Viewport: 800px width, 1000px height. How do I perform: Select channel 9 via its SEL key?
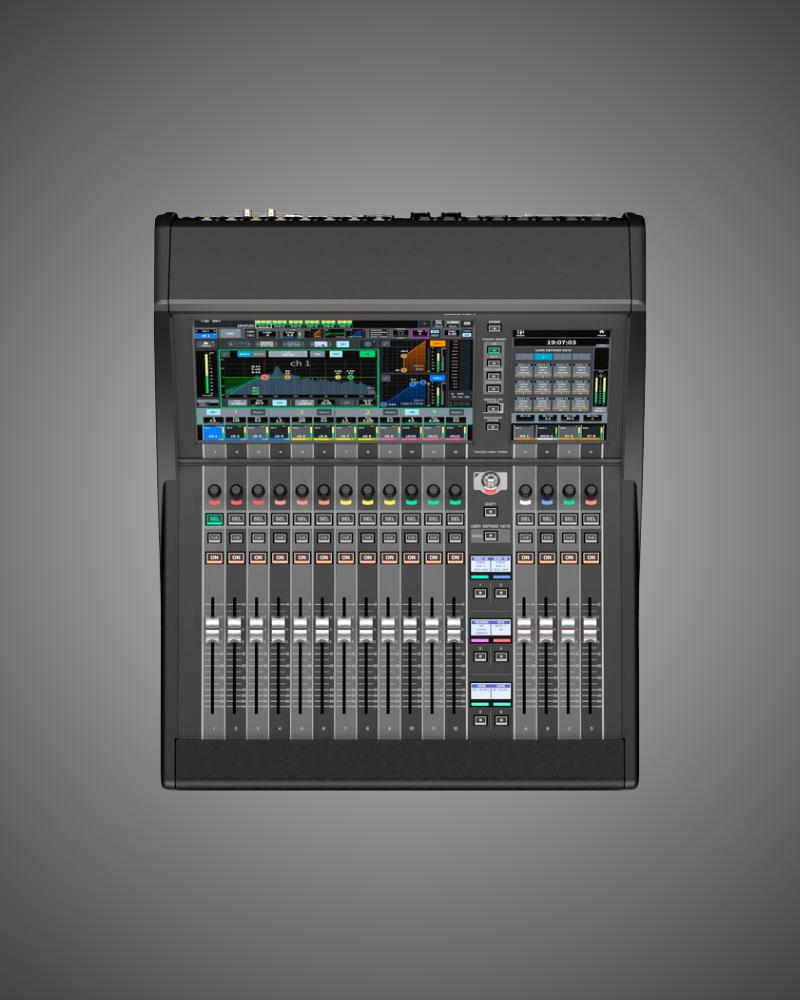pos(389,519)
